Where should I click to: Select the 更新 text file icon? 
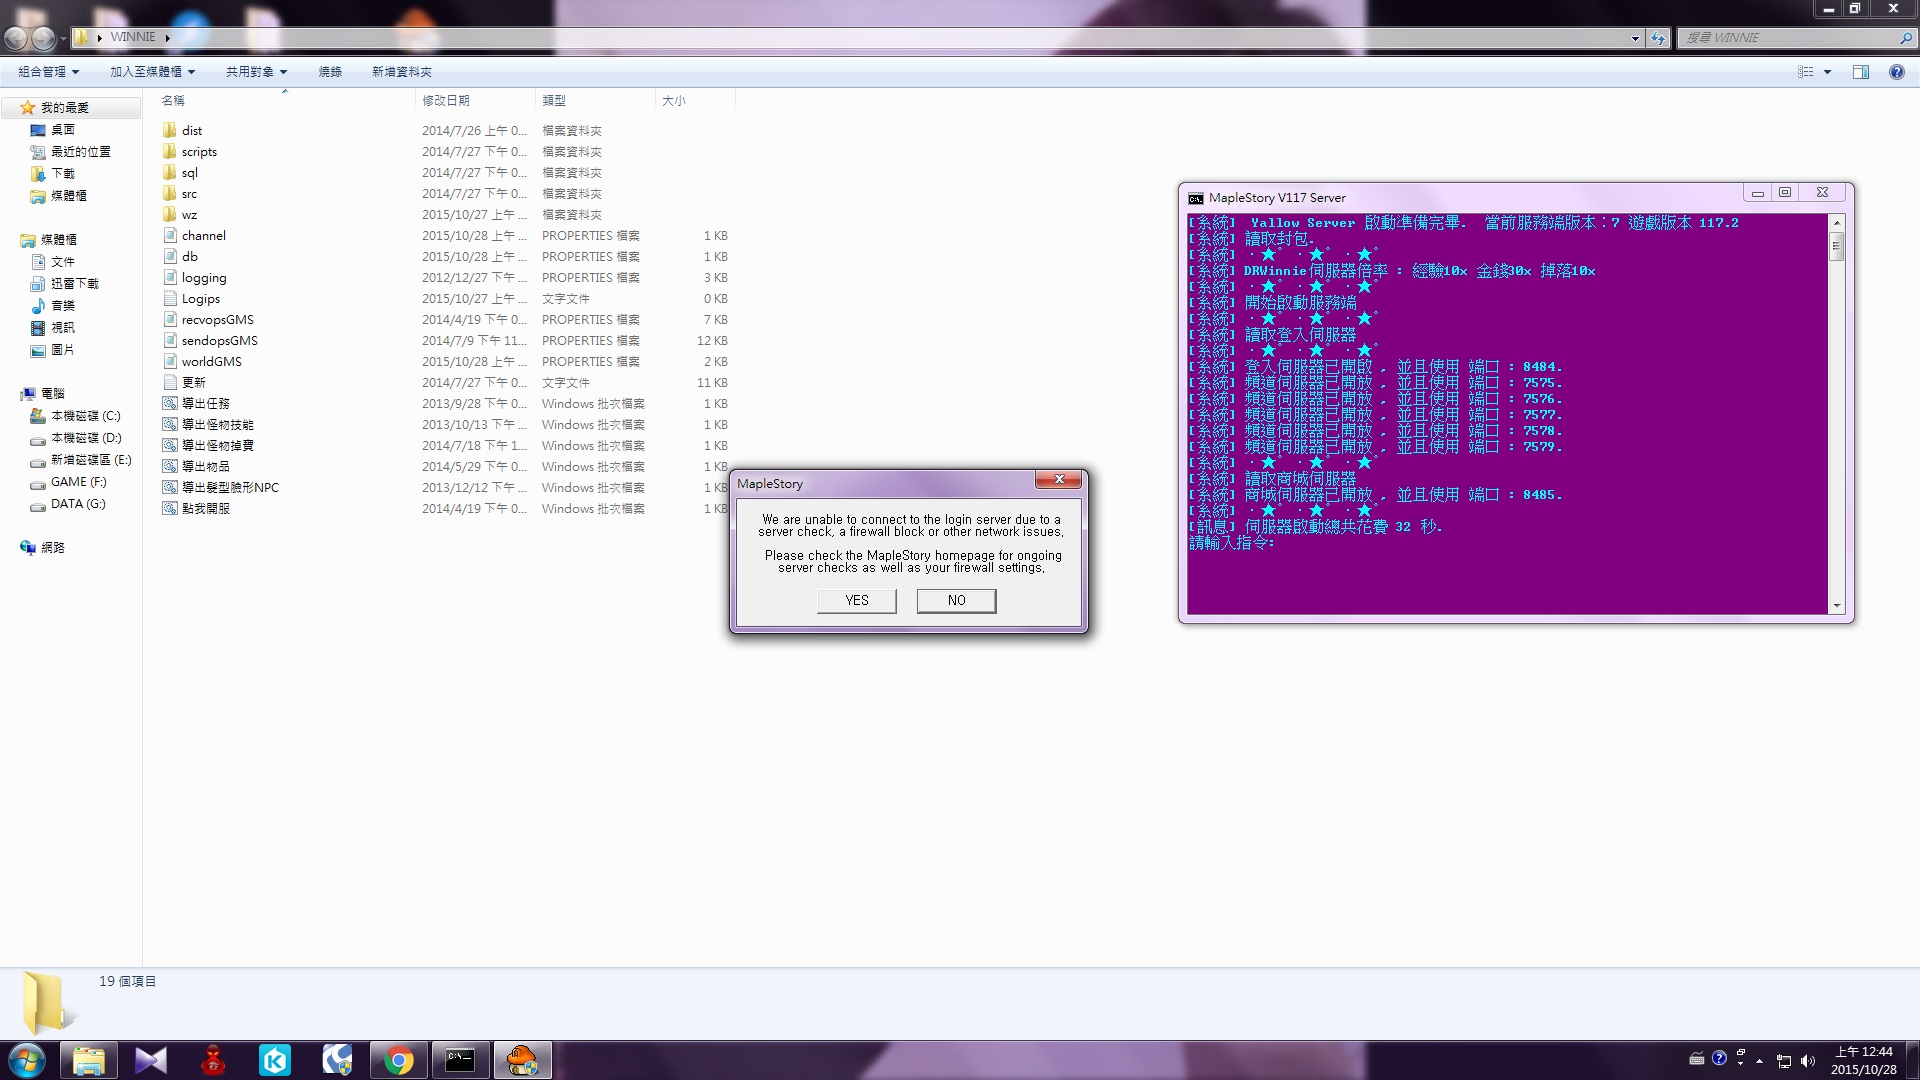click(x=170, y=383)
